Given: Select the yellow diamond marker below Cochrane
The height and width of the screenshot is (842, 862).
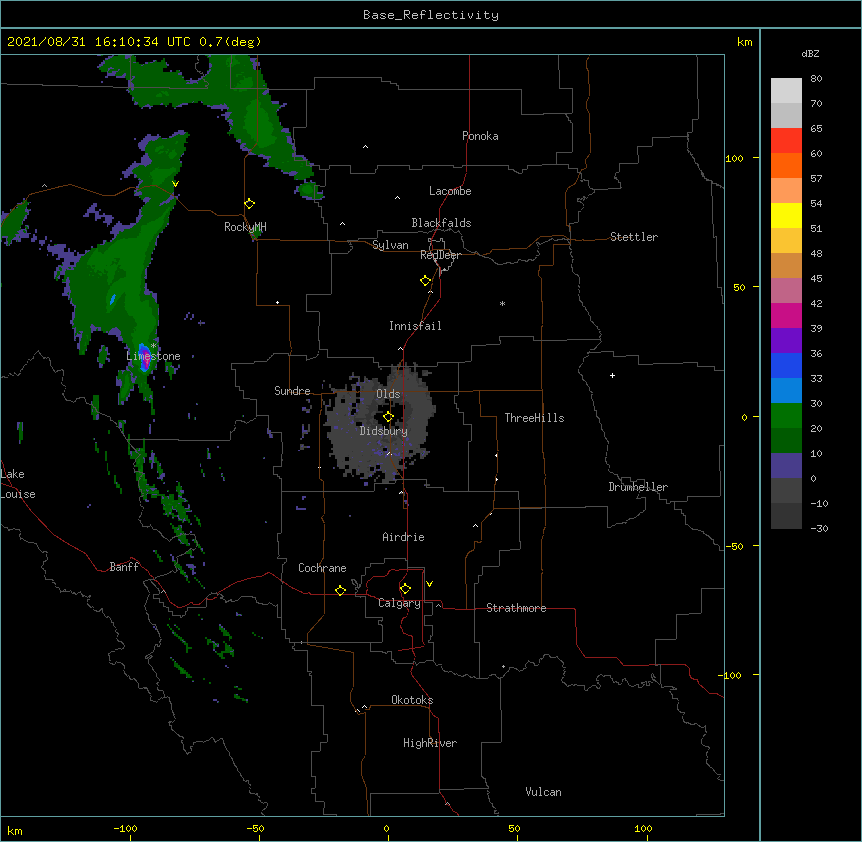Looking at the screenshot, I should coord(340,590).
